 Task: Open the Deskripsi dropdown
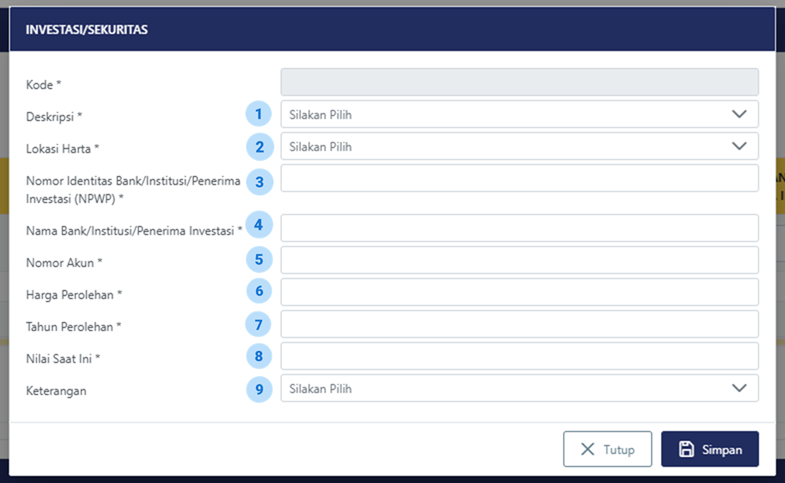click(519, 114)
